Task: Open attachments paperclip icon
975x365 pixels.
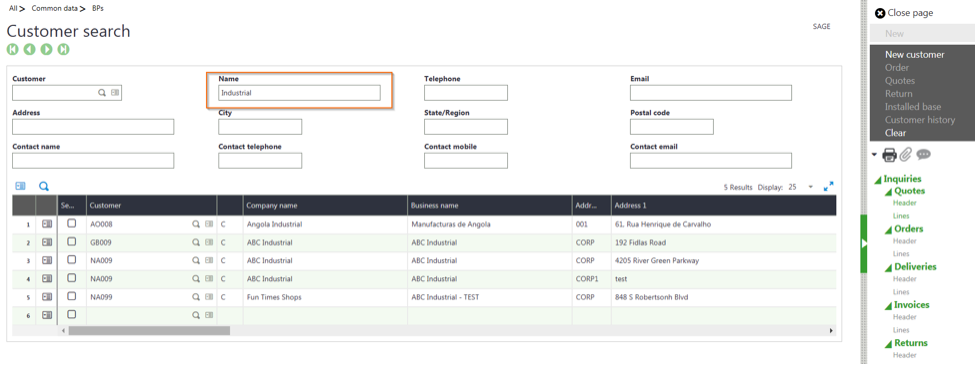Action: 906,155
